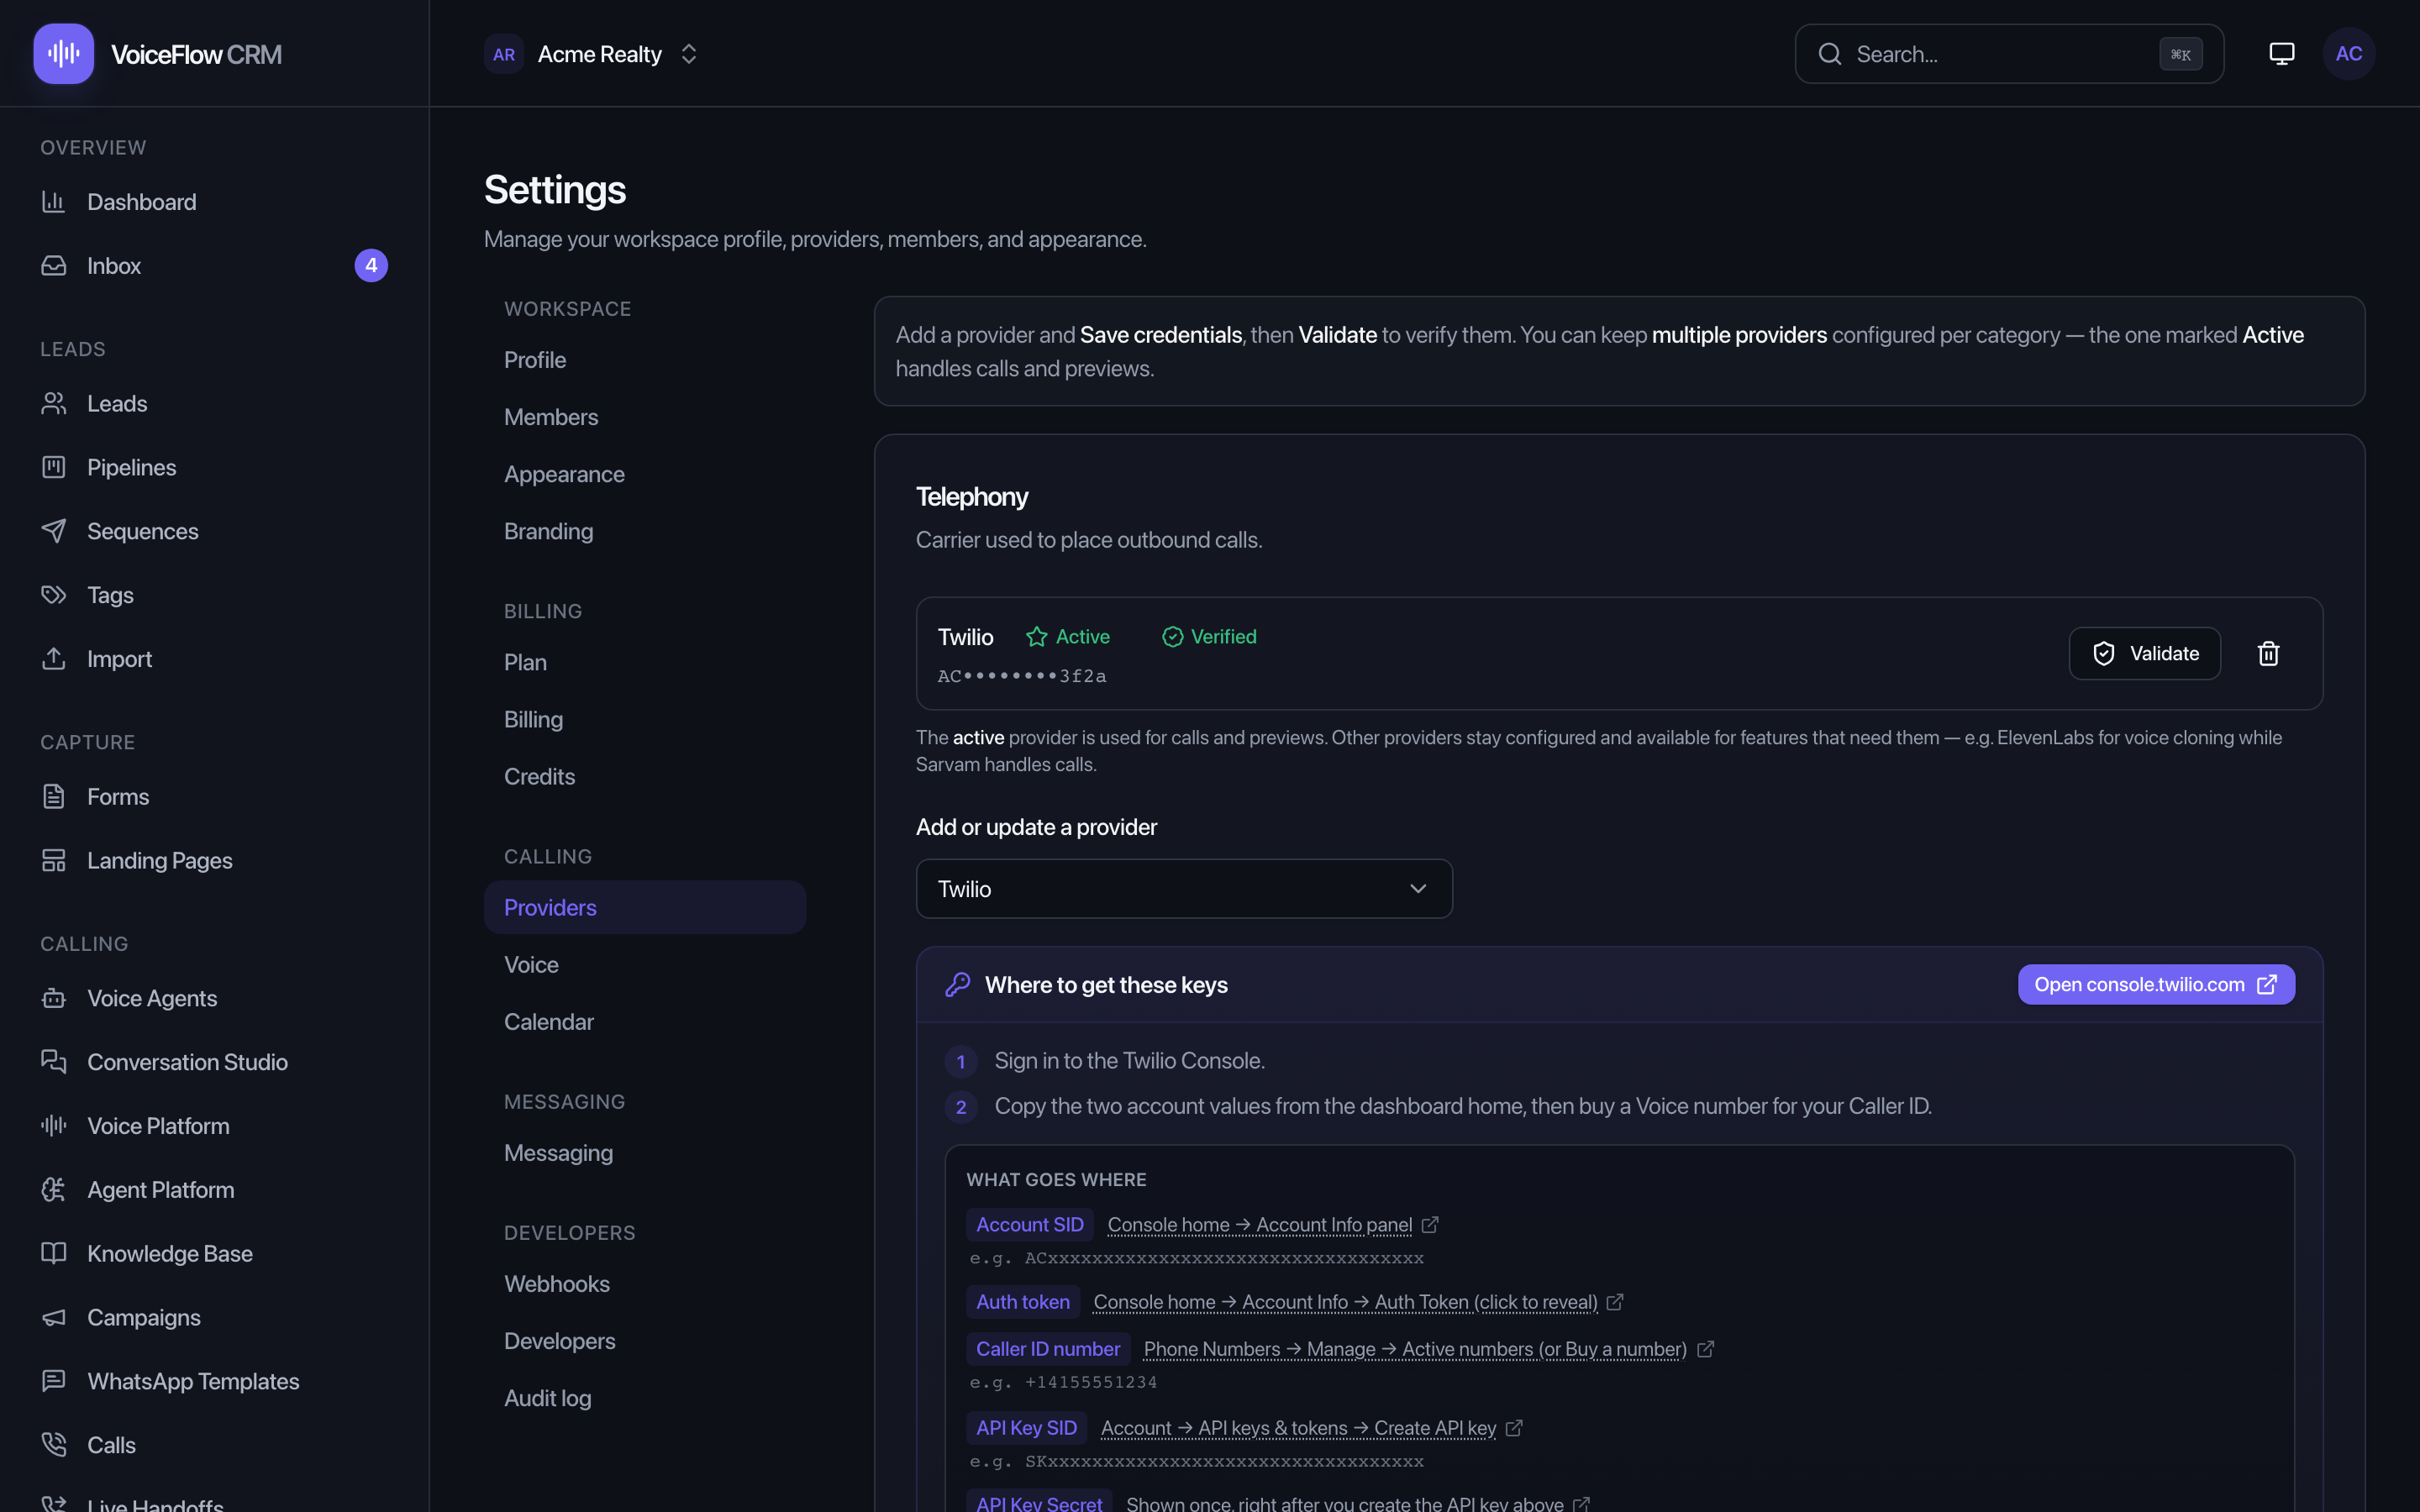
Task: Click the search magnifier icon
Action: pos(1829,54)
